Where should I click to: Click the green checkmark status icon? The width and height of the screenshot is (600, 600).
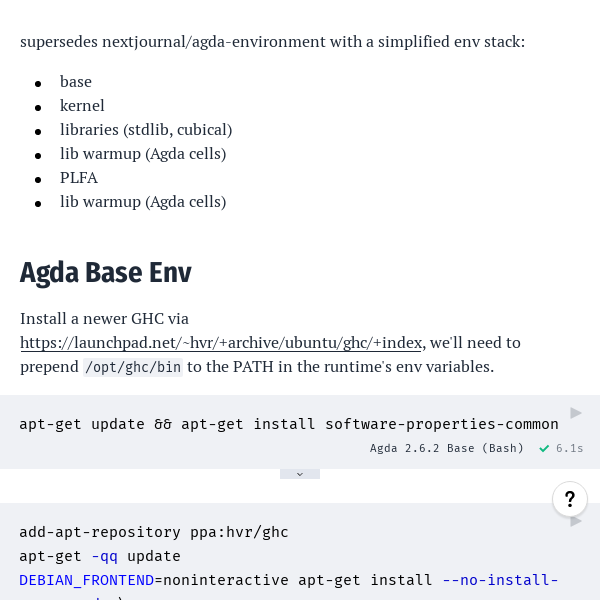coord(544,448)
